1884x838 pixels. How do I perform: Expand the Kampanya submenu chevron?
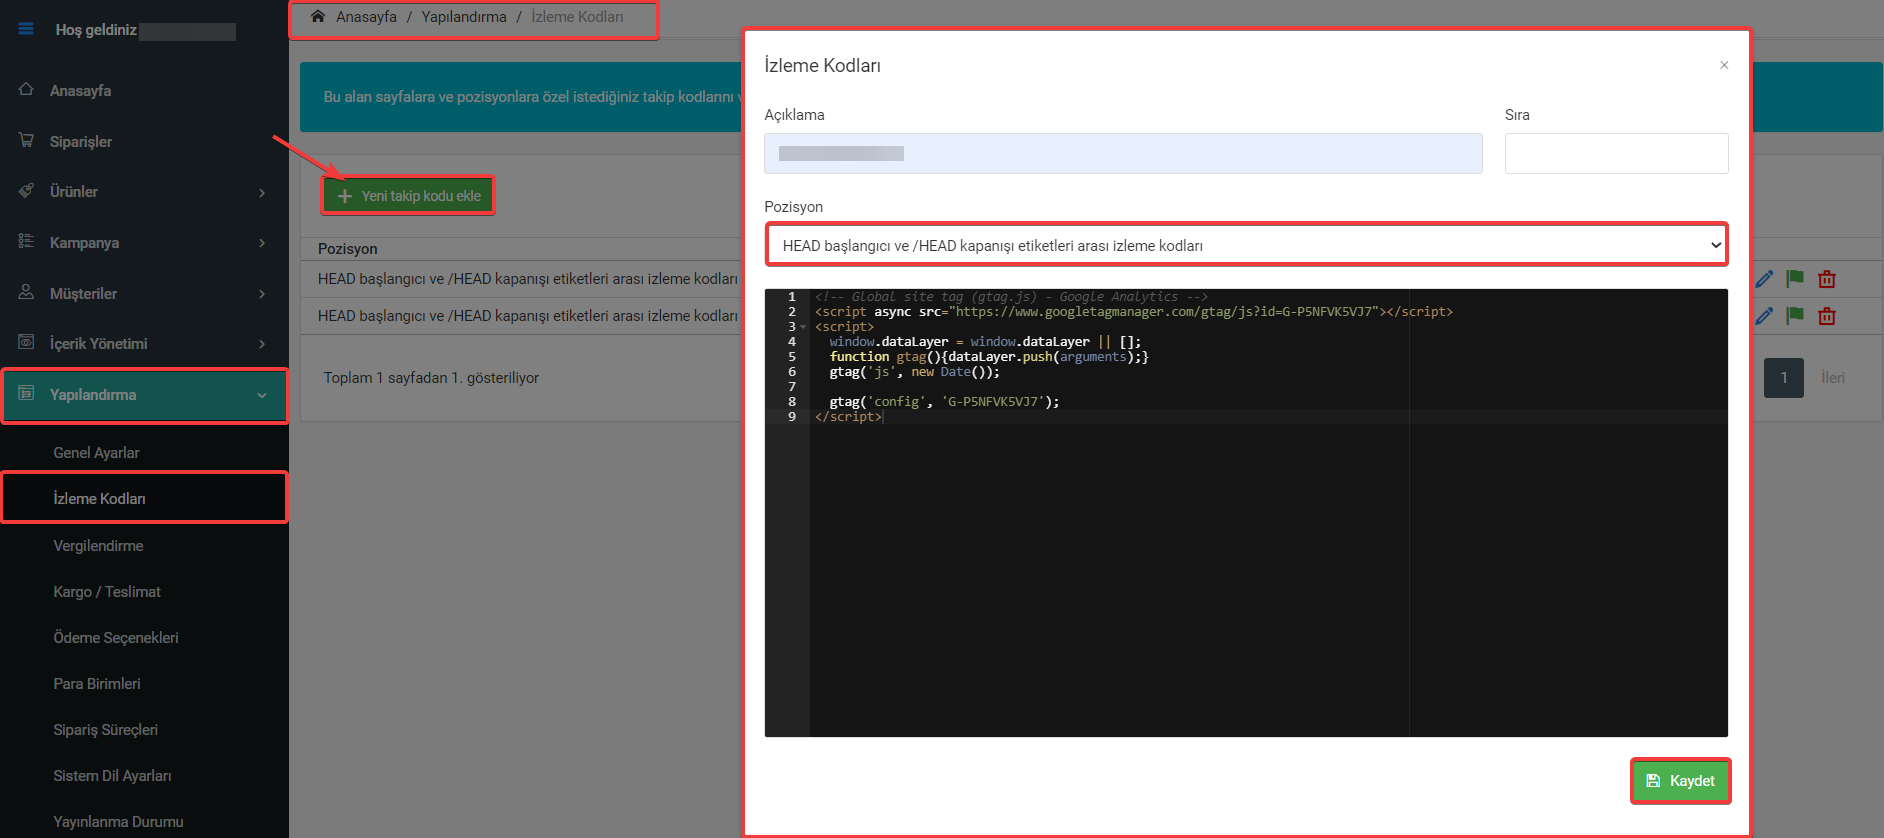262,243
